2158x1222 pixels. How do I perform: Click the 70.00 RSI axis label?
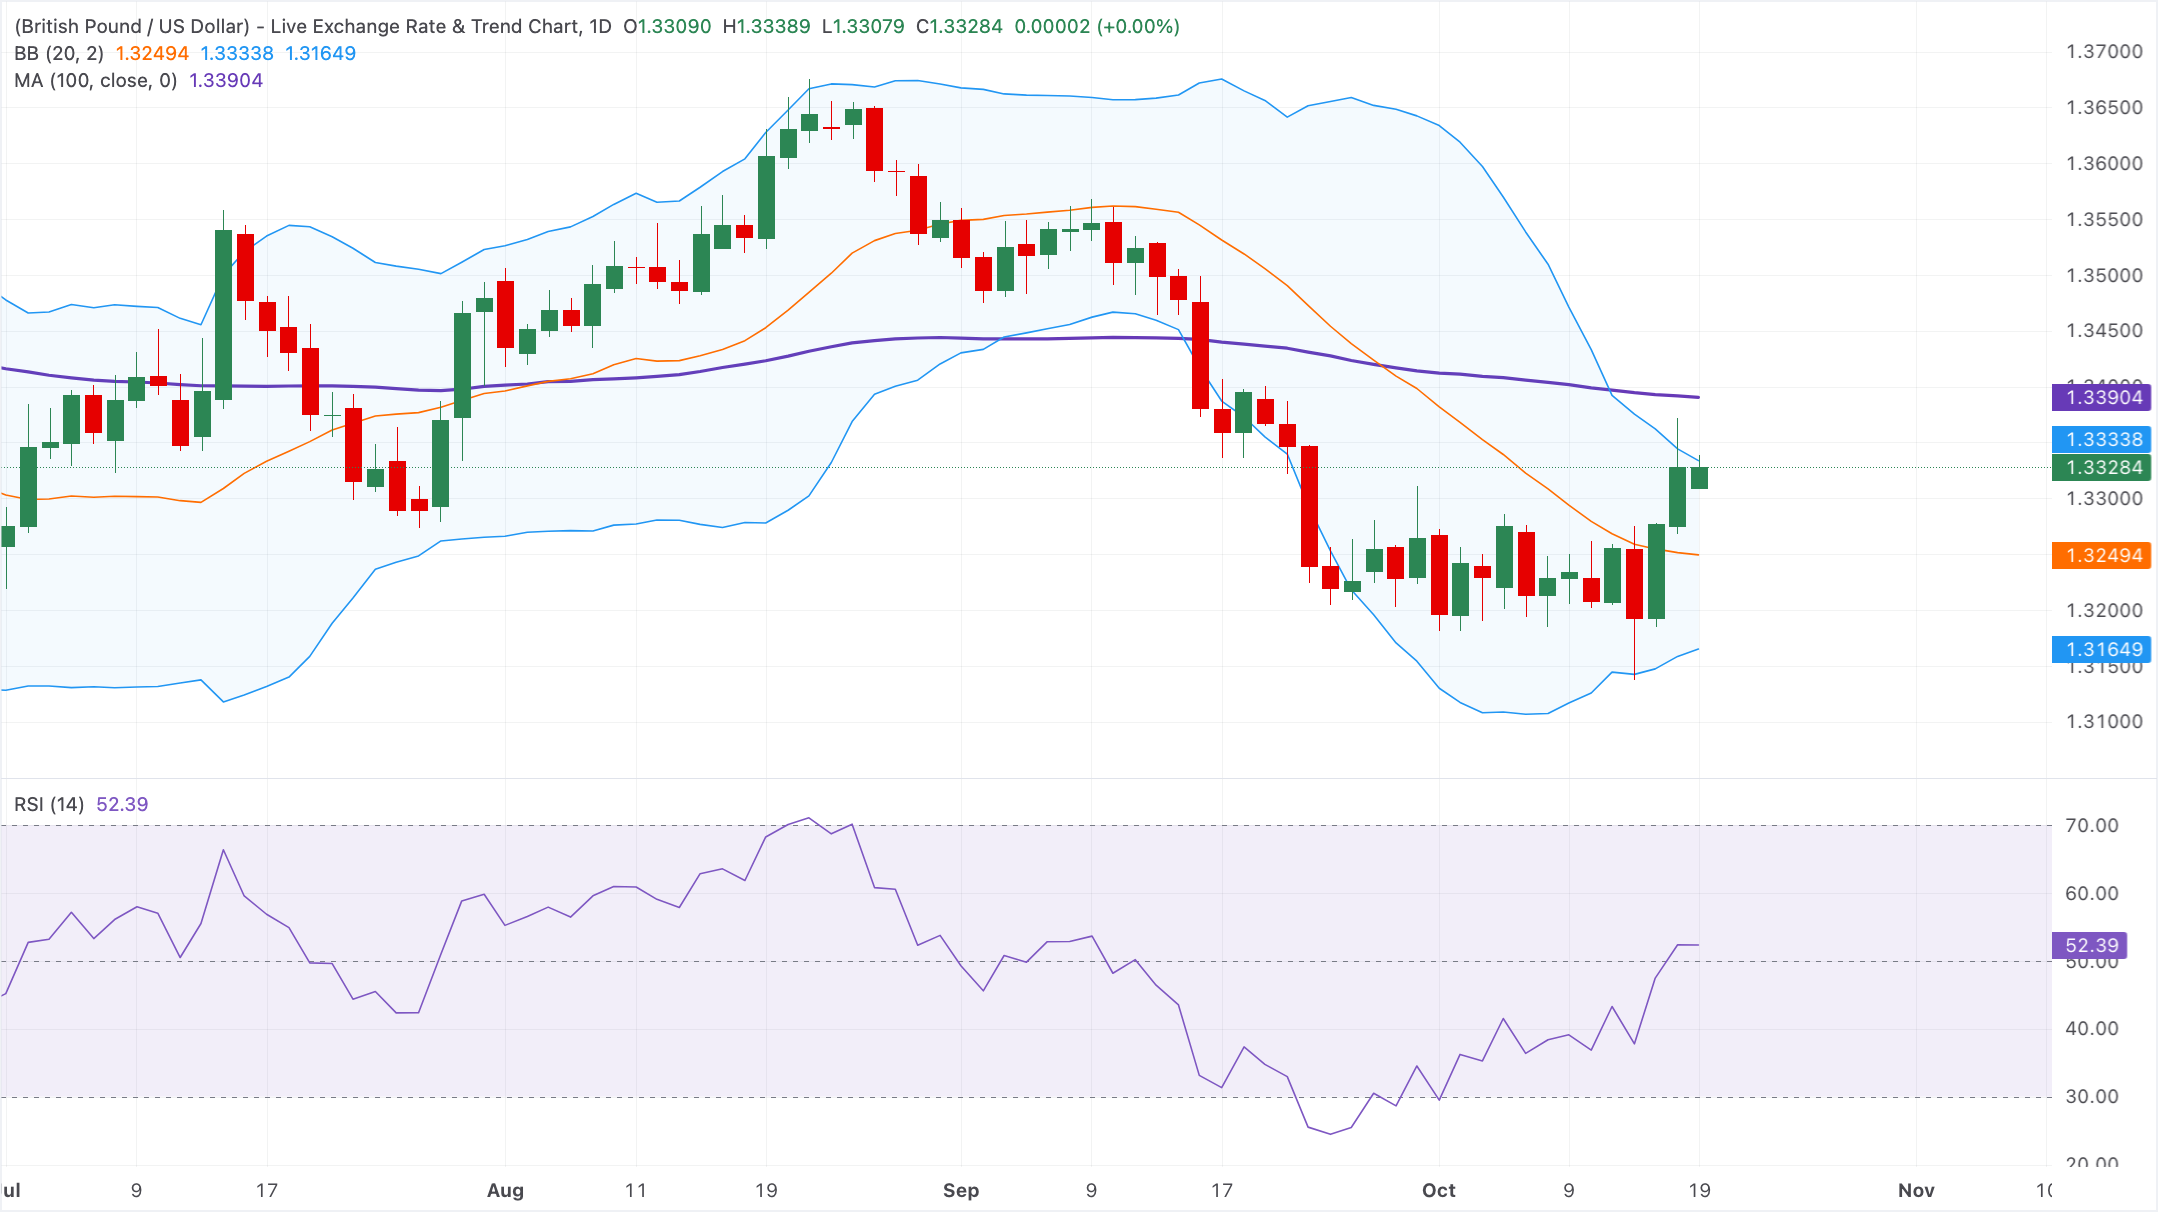point(2092,825)
